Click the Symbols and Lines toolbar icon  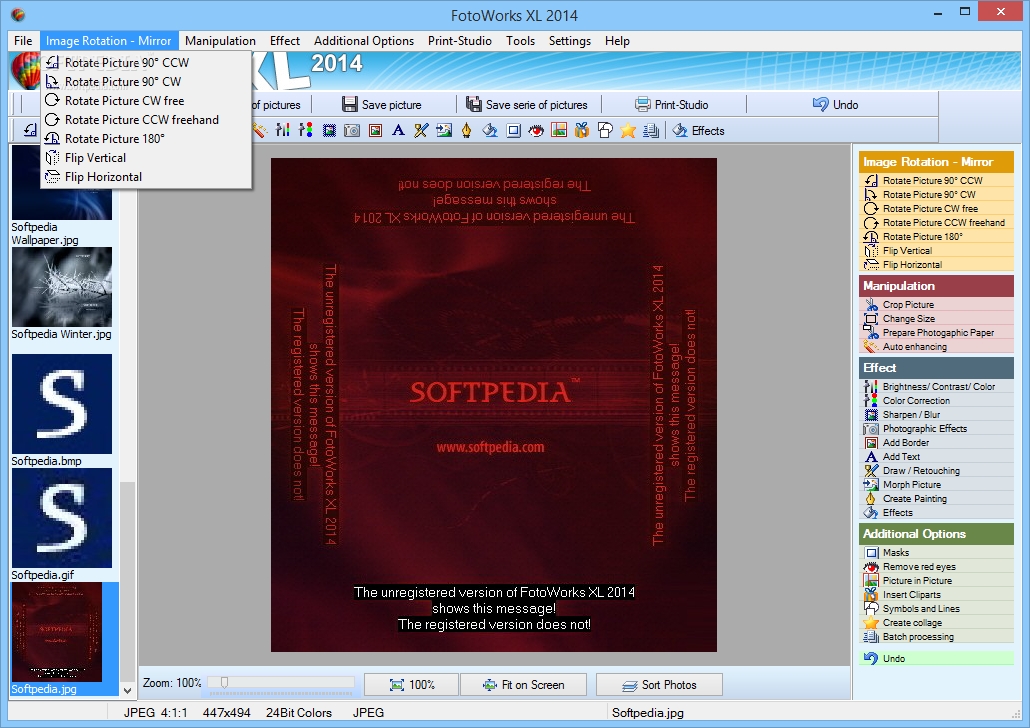point(605,130)
